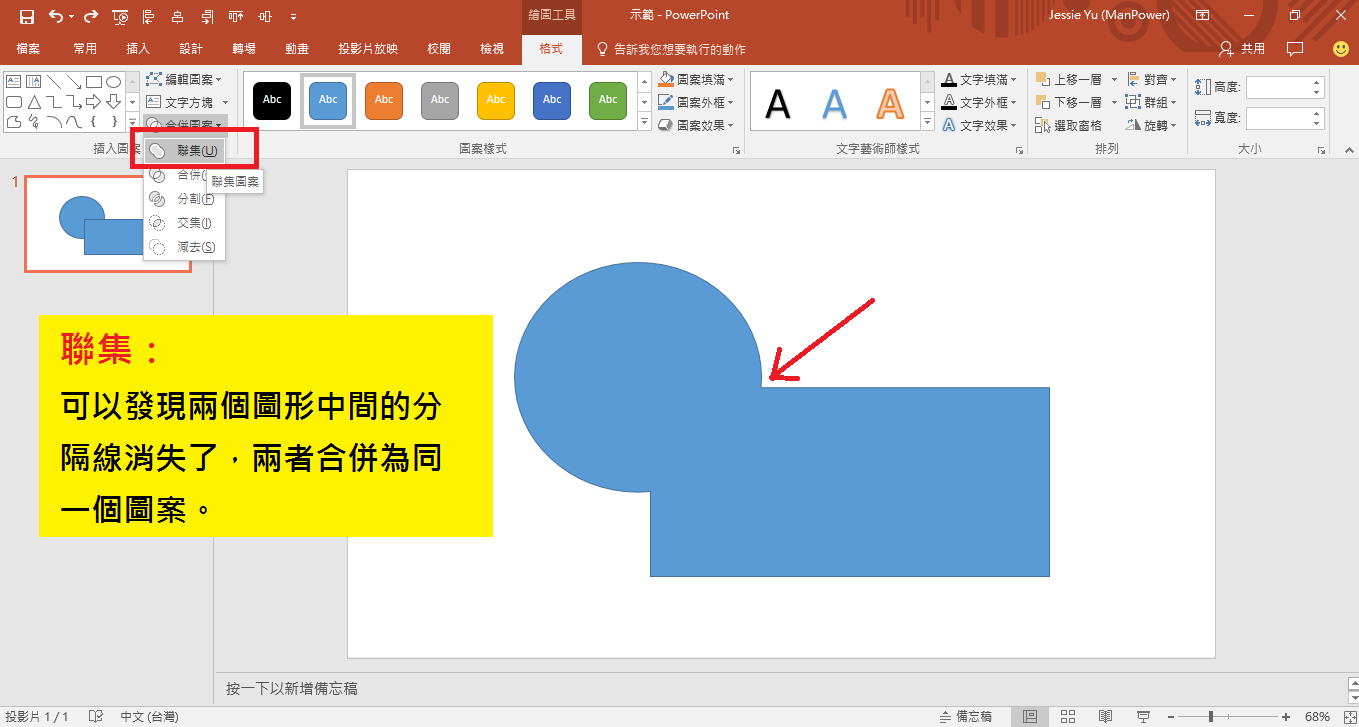Select the oval shape in shapes gallery
Image resolution: width=1359 pixels, height=727 pixels.
coord(114,82)
